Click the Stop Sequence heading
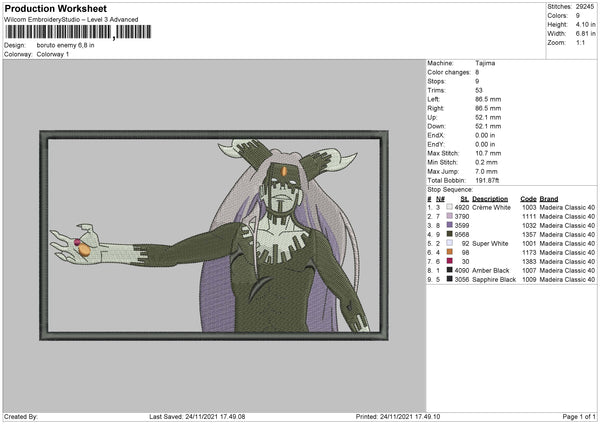 pyautogui.click(x=450, y=189)
